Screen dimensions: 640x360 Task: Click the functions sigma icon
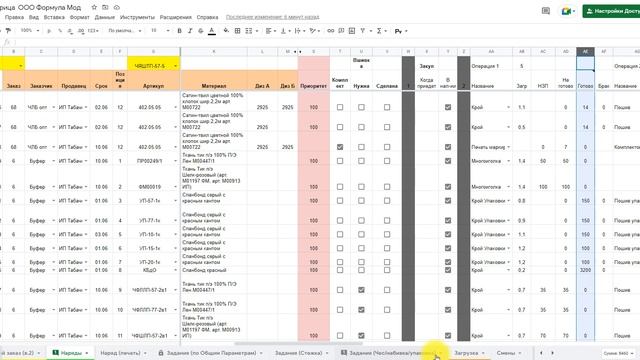click(x=379, y=31)
